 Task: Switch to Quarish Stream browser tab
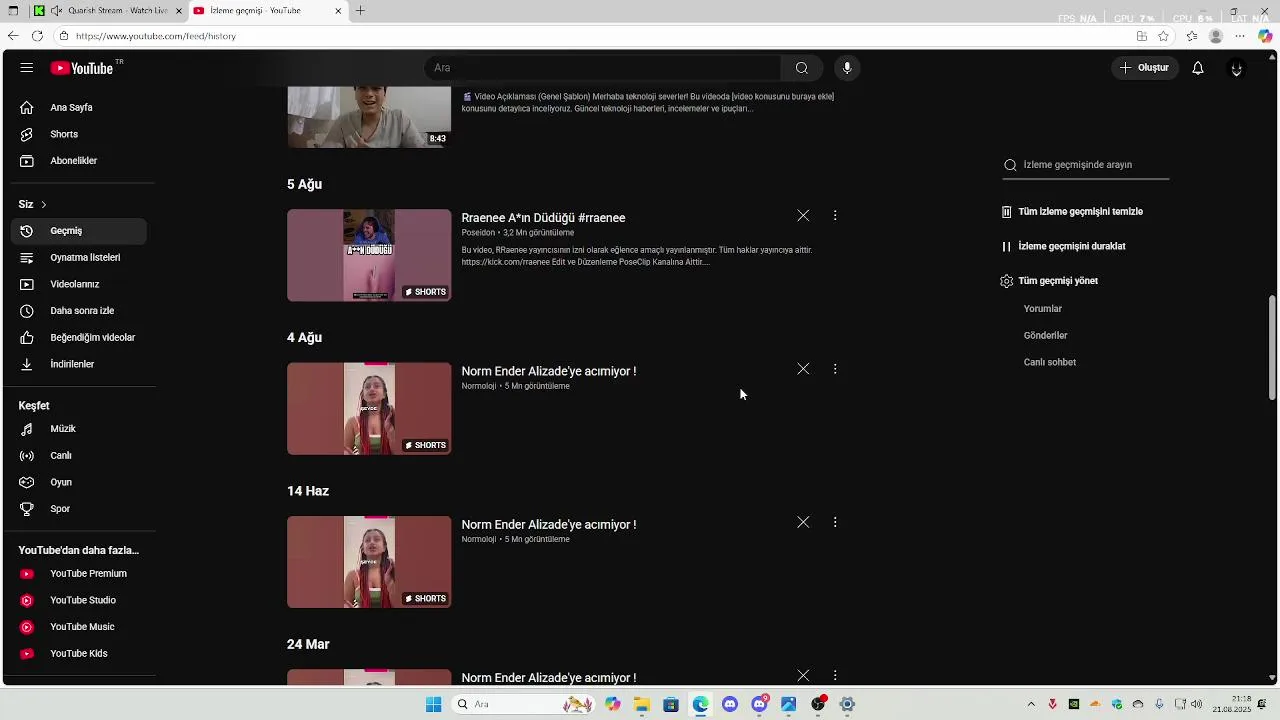point(107,11)
